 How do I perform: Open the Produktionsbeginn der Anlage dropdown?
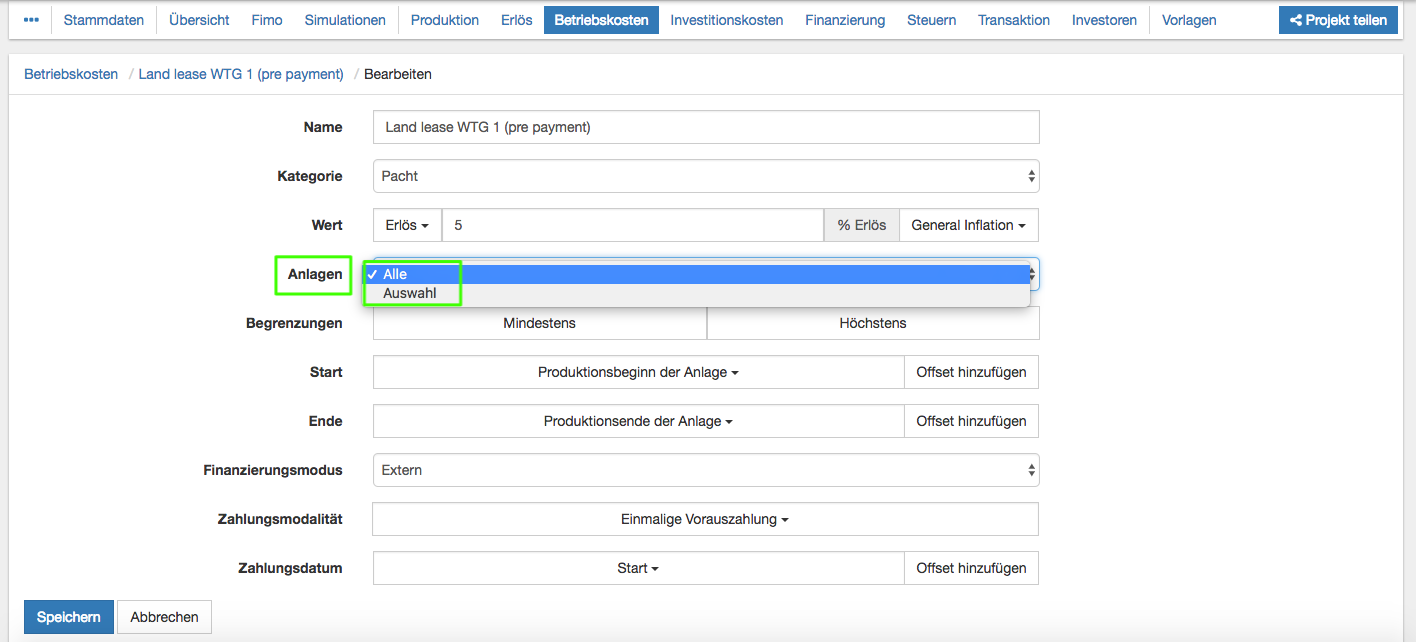point(638,372)
